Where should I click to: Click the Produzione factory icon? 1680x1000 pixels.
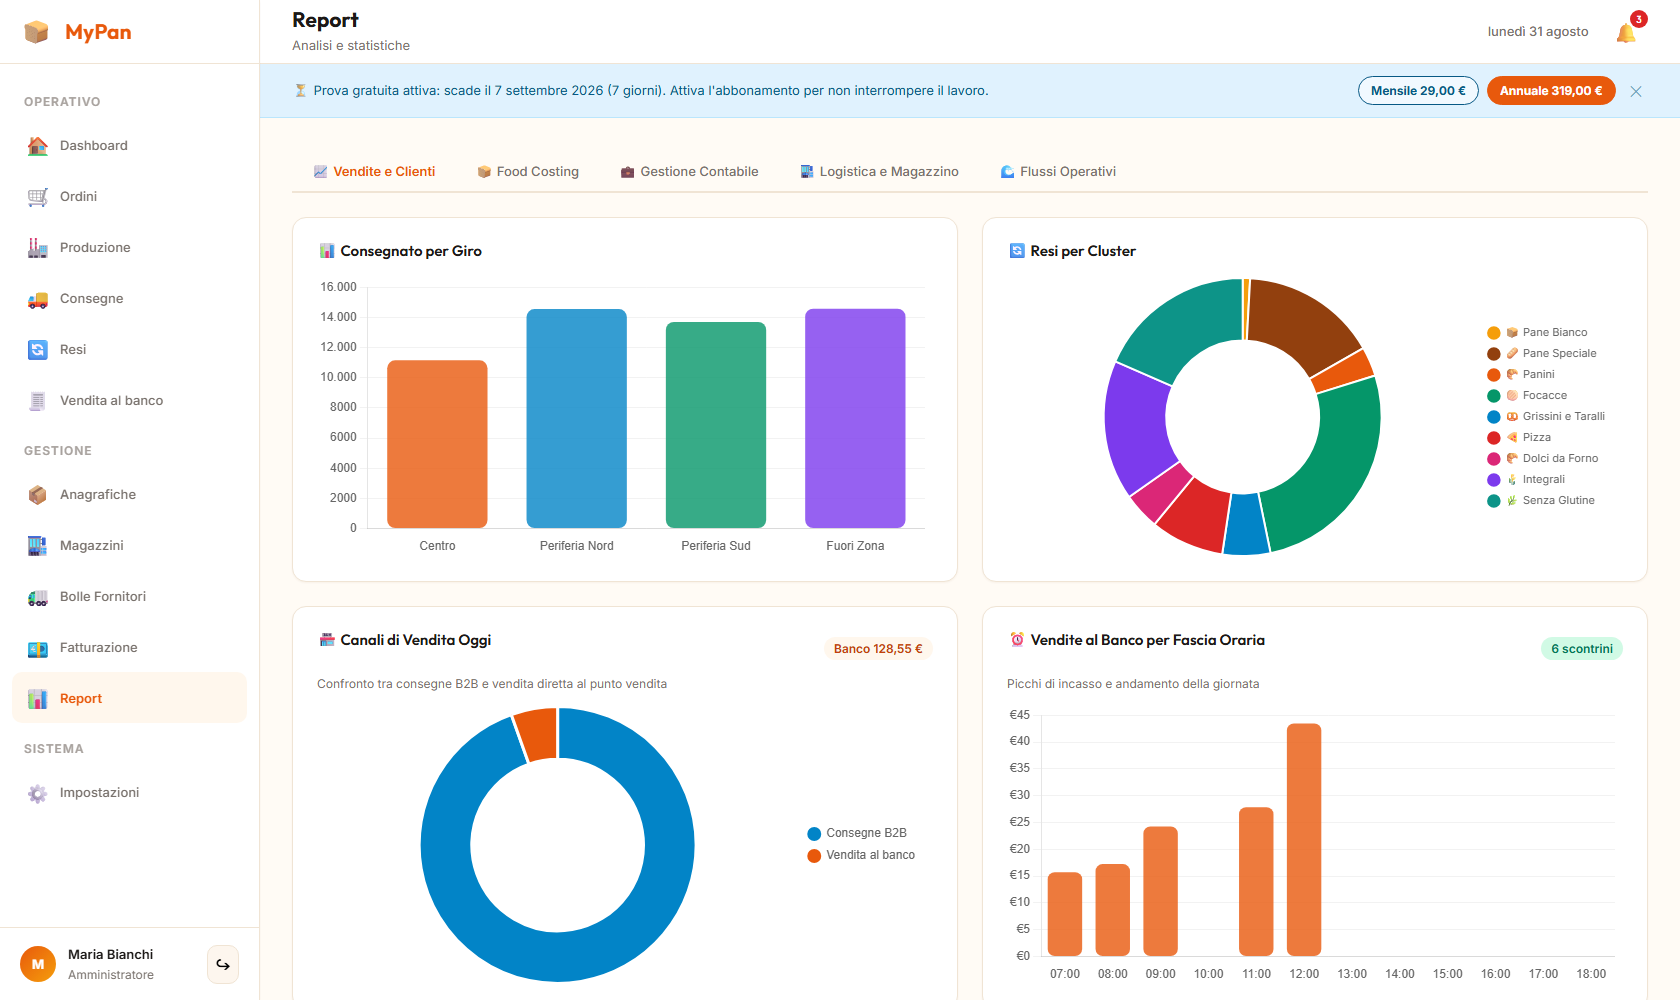(38, 248)
